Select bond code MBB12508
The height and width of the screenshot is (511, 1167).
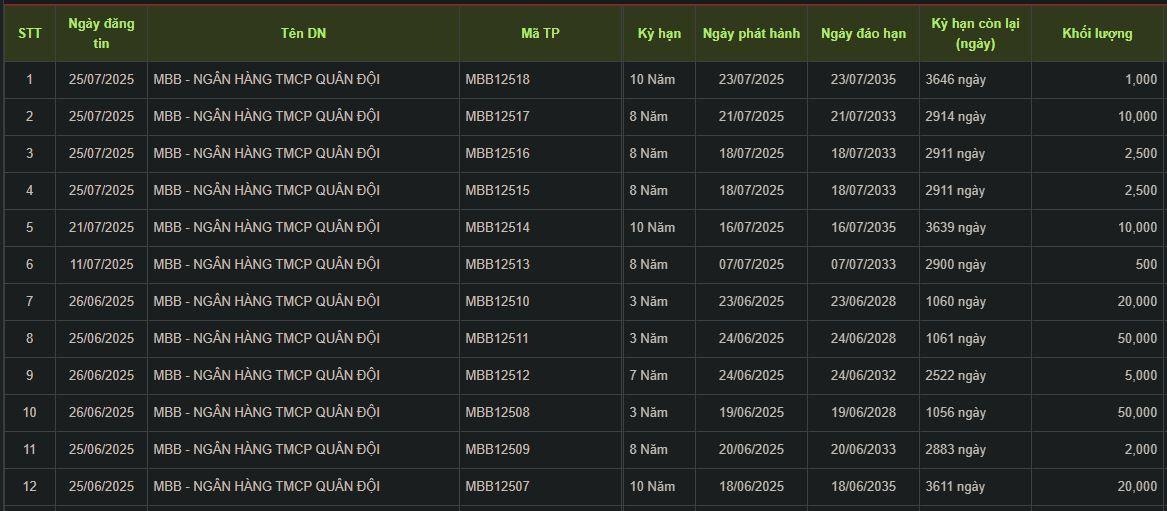click(498, 412)
